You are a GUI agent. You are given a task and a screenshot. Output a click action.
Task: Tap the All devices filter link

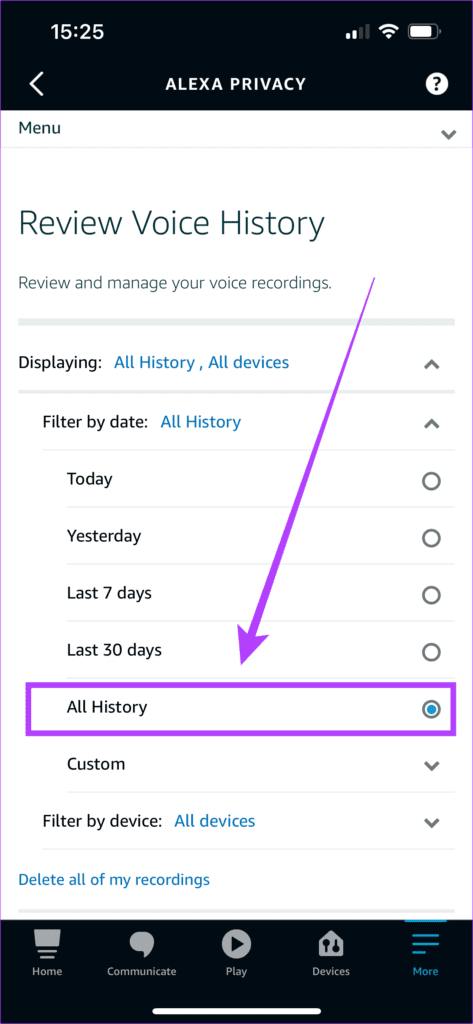[x=214, y=821]
